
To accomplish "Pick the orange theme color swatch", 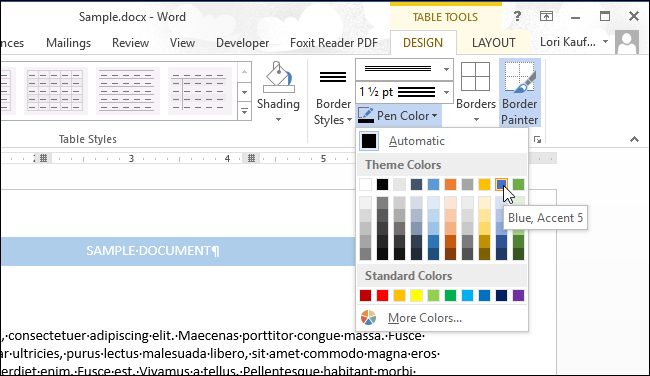I will pos(451,184).
